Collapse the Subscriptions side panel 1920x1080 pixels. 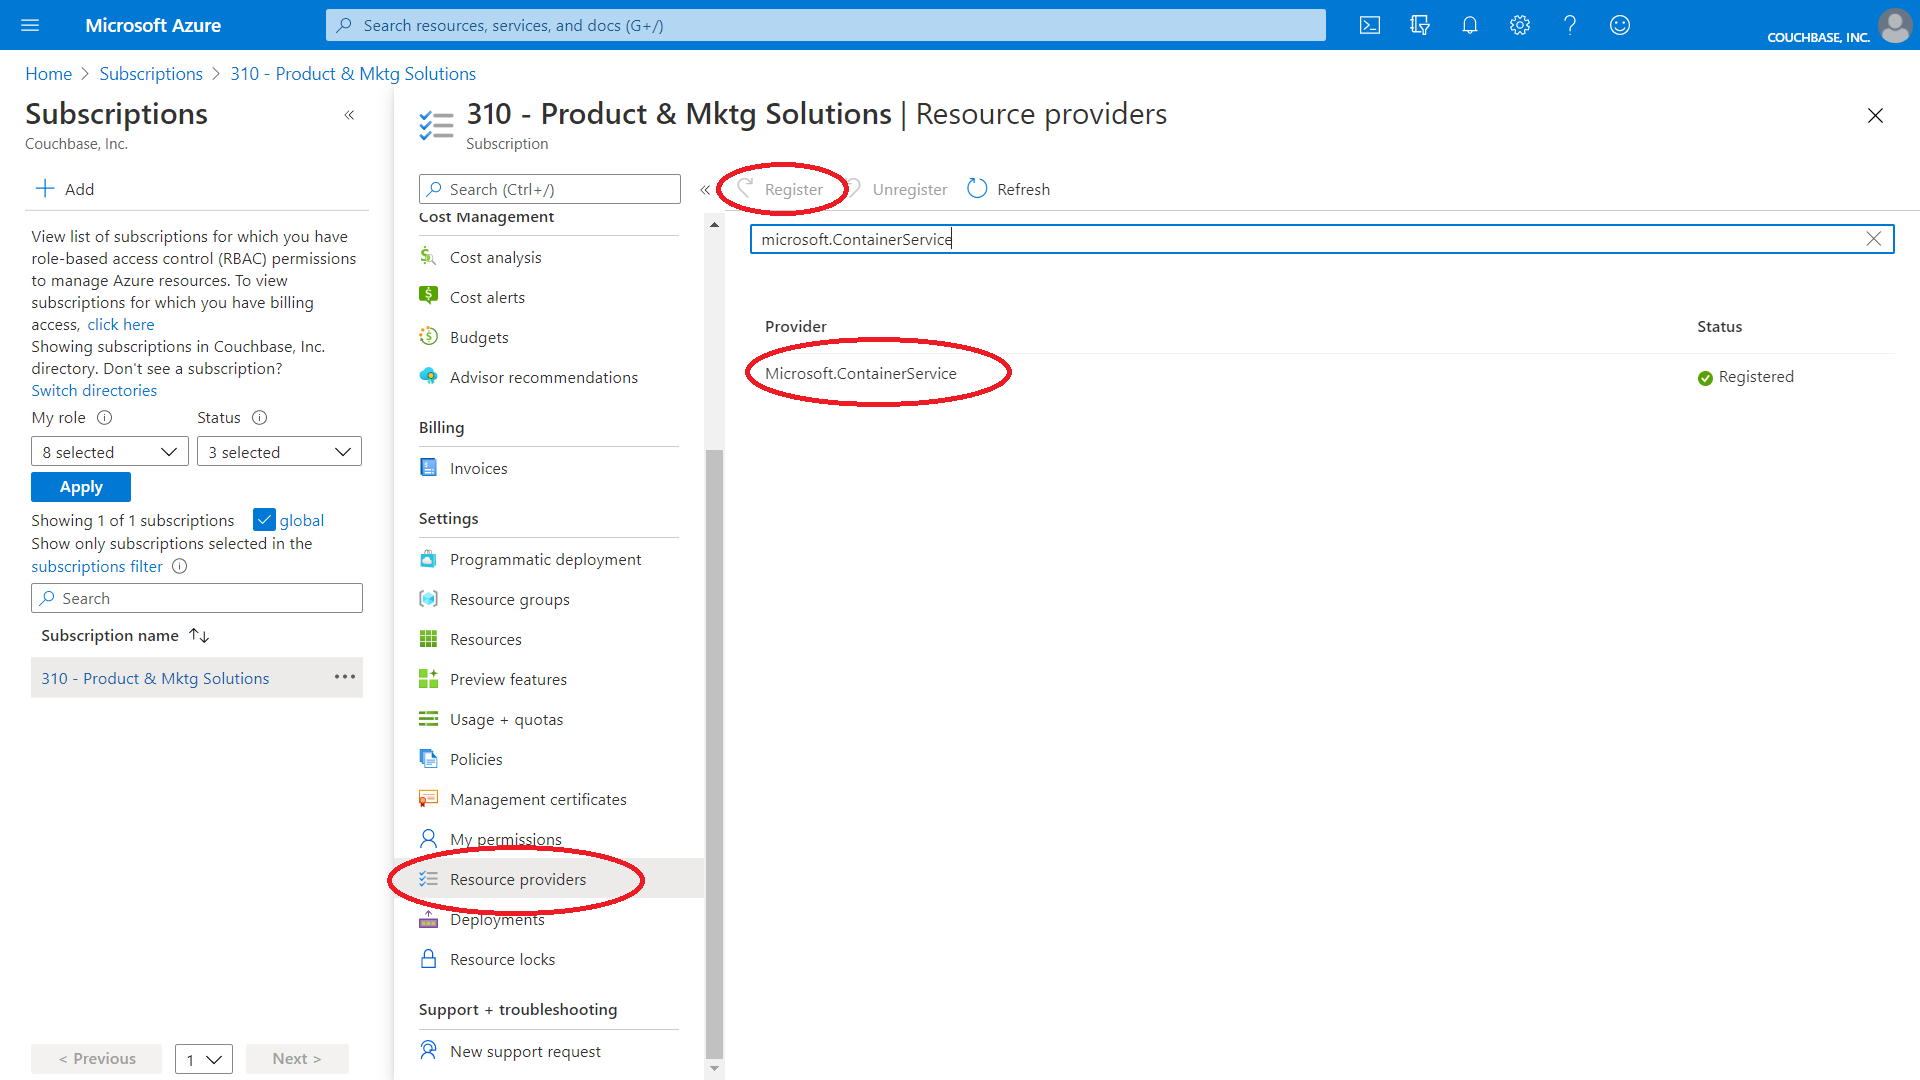(x=350, y=115)
